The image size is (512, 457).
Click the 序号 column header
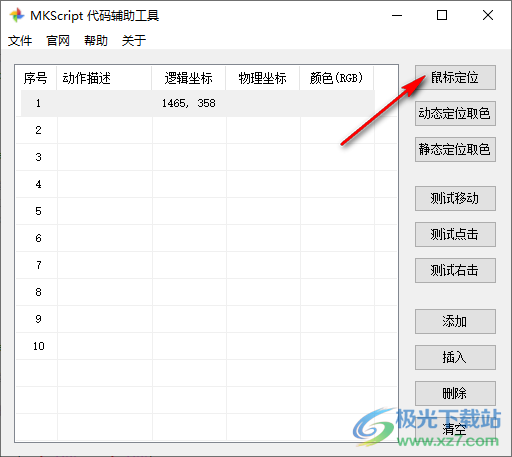36,78
